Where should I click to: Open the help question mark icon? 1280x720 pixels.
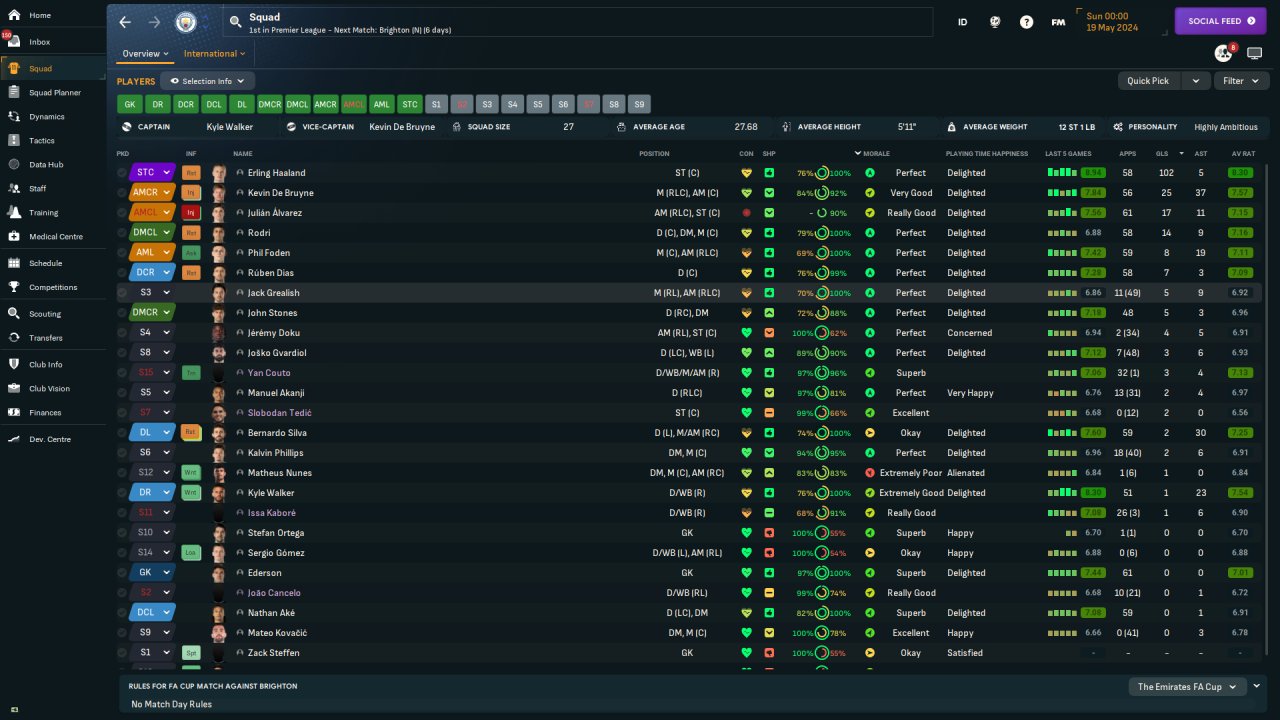(1026, 22)
